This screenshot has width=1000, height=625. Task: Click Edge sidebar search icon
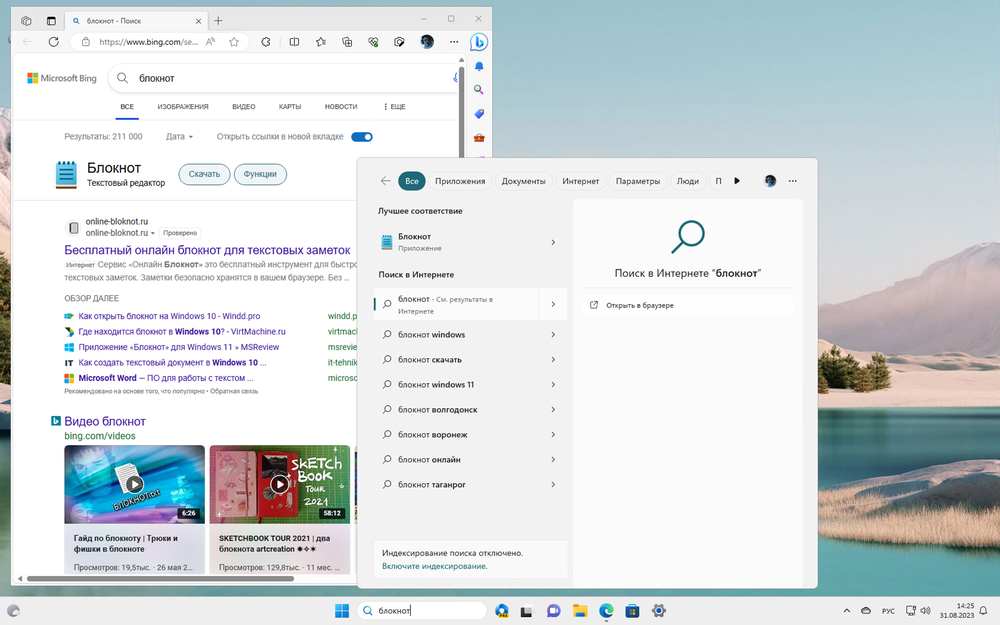click(x=479, y=90)
